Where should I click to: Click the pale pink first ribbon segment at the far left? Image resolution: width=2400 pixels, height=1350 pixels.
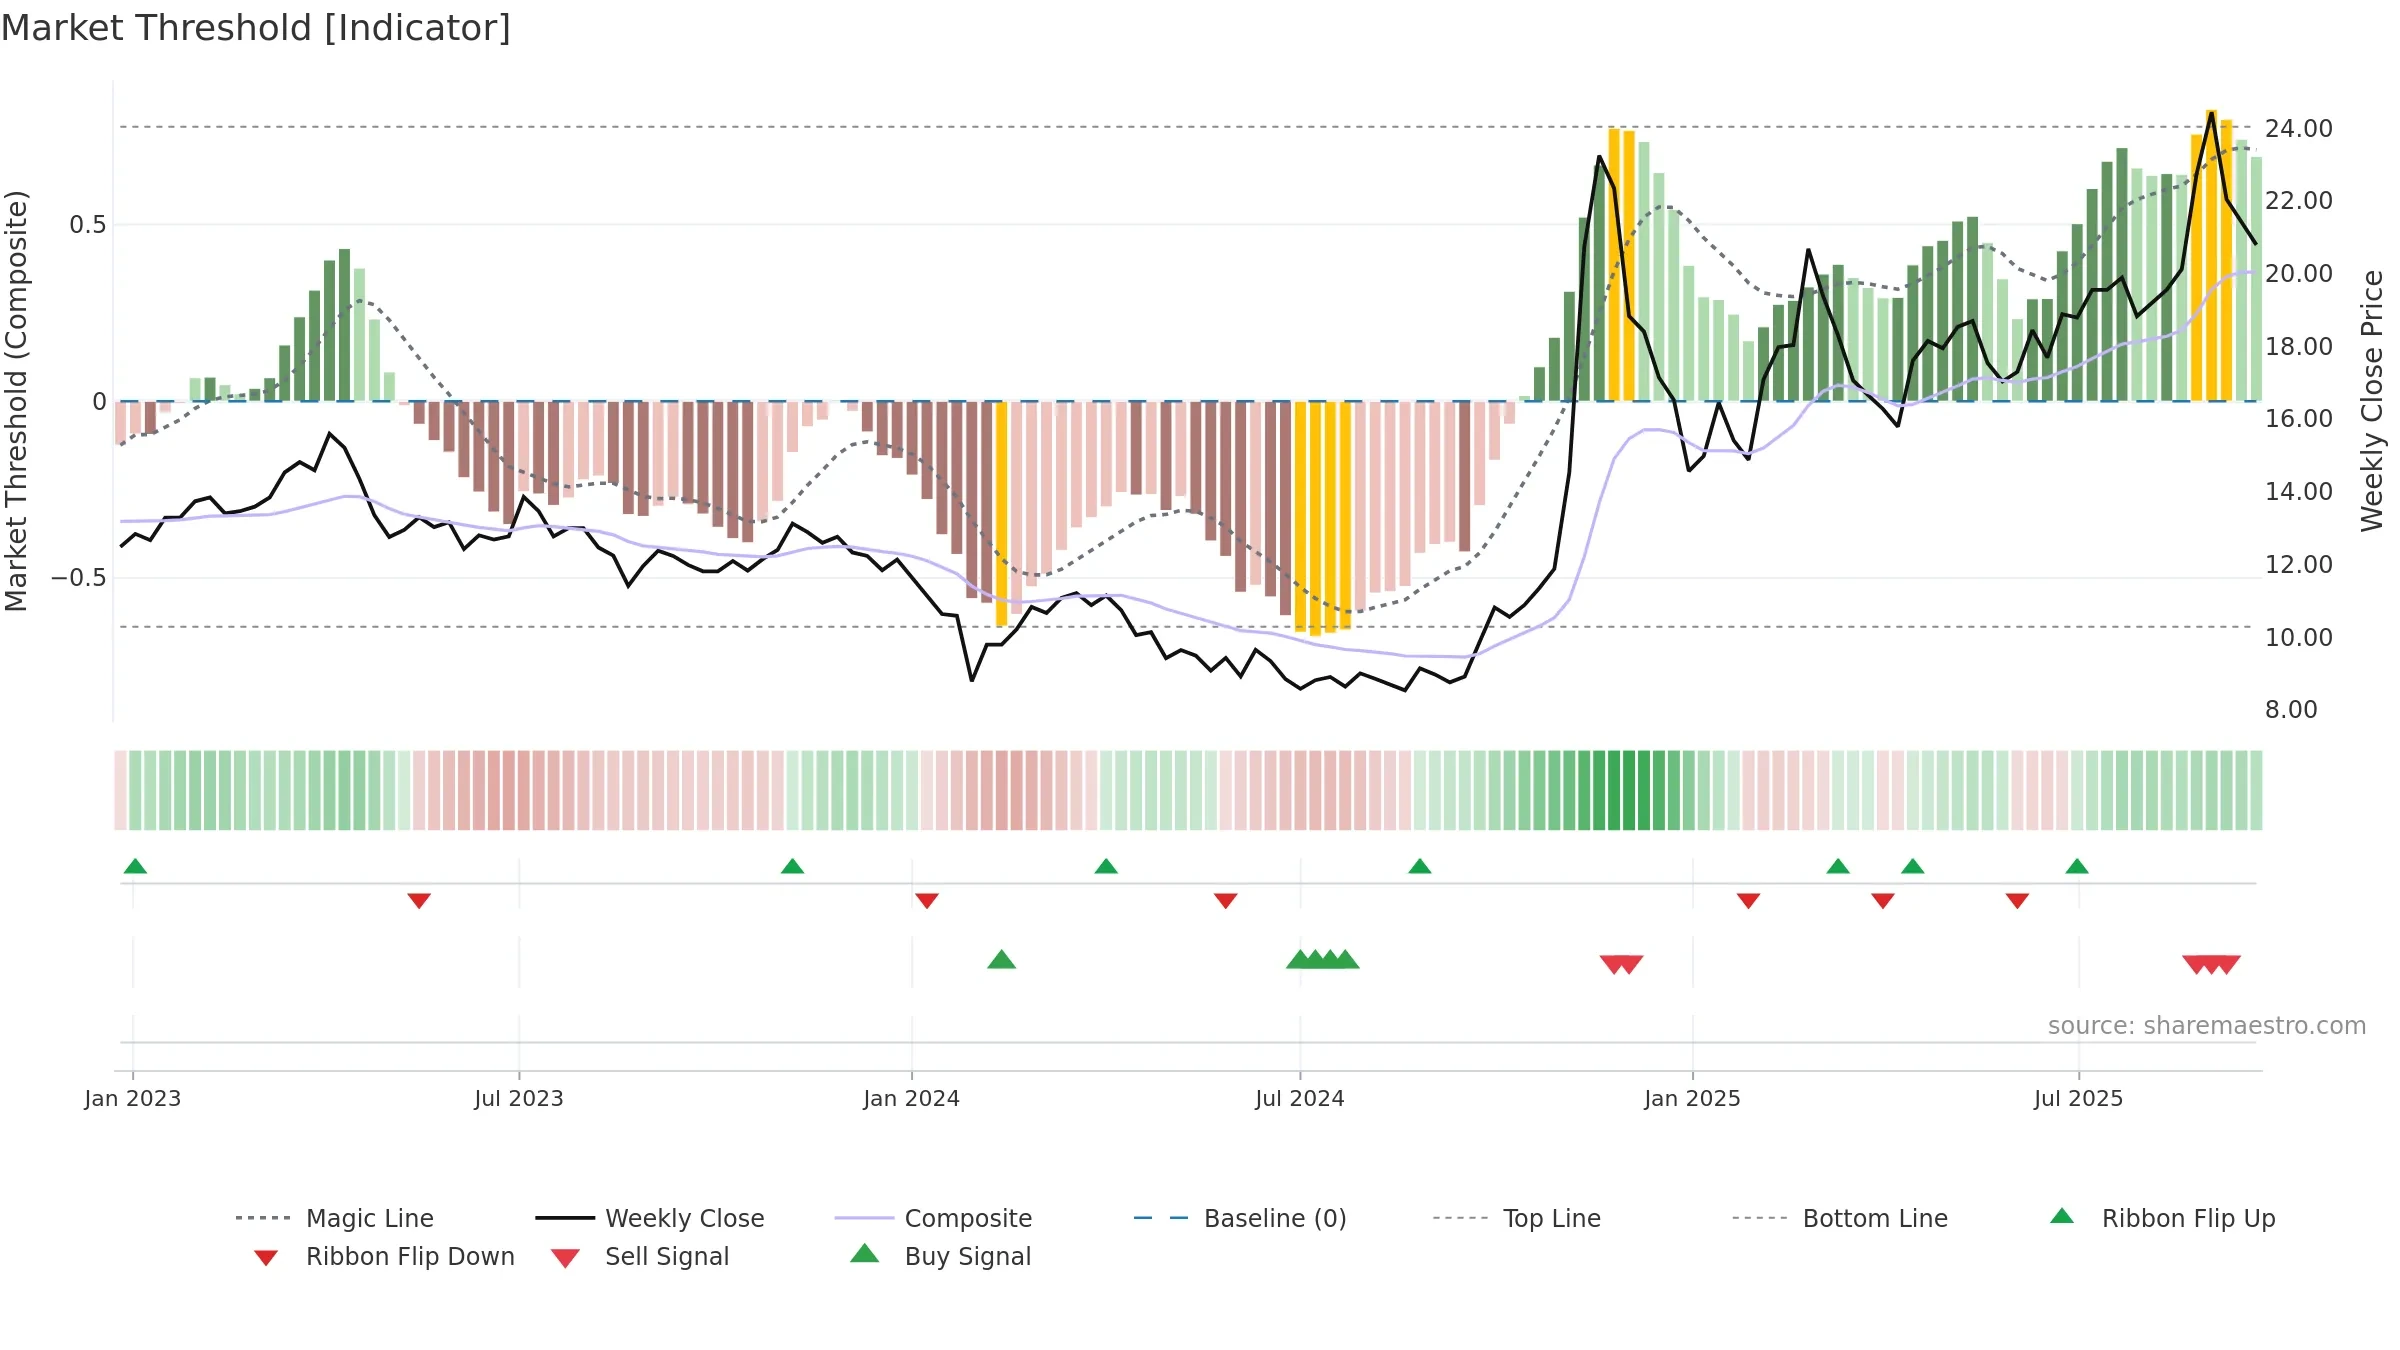(120, 790)
